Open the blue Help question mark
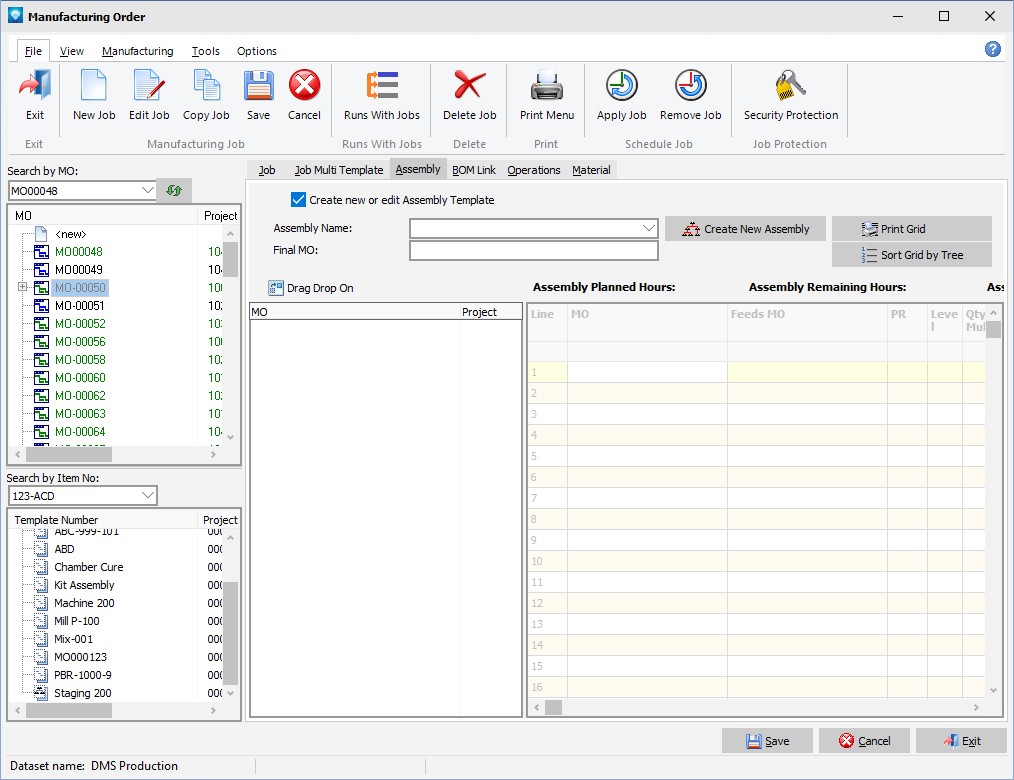The width and height of the screenshot is (1014, 780). [993, 49]
